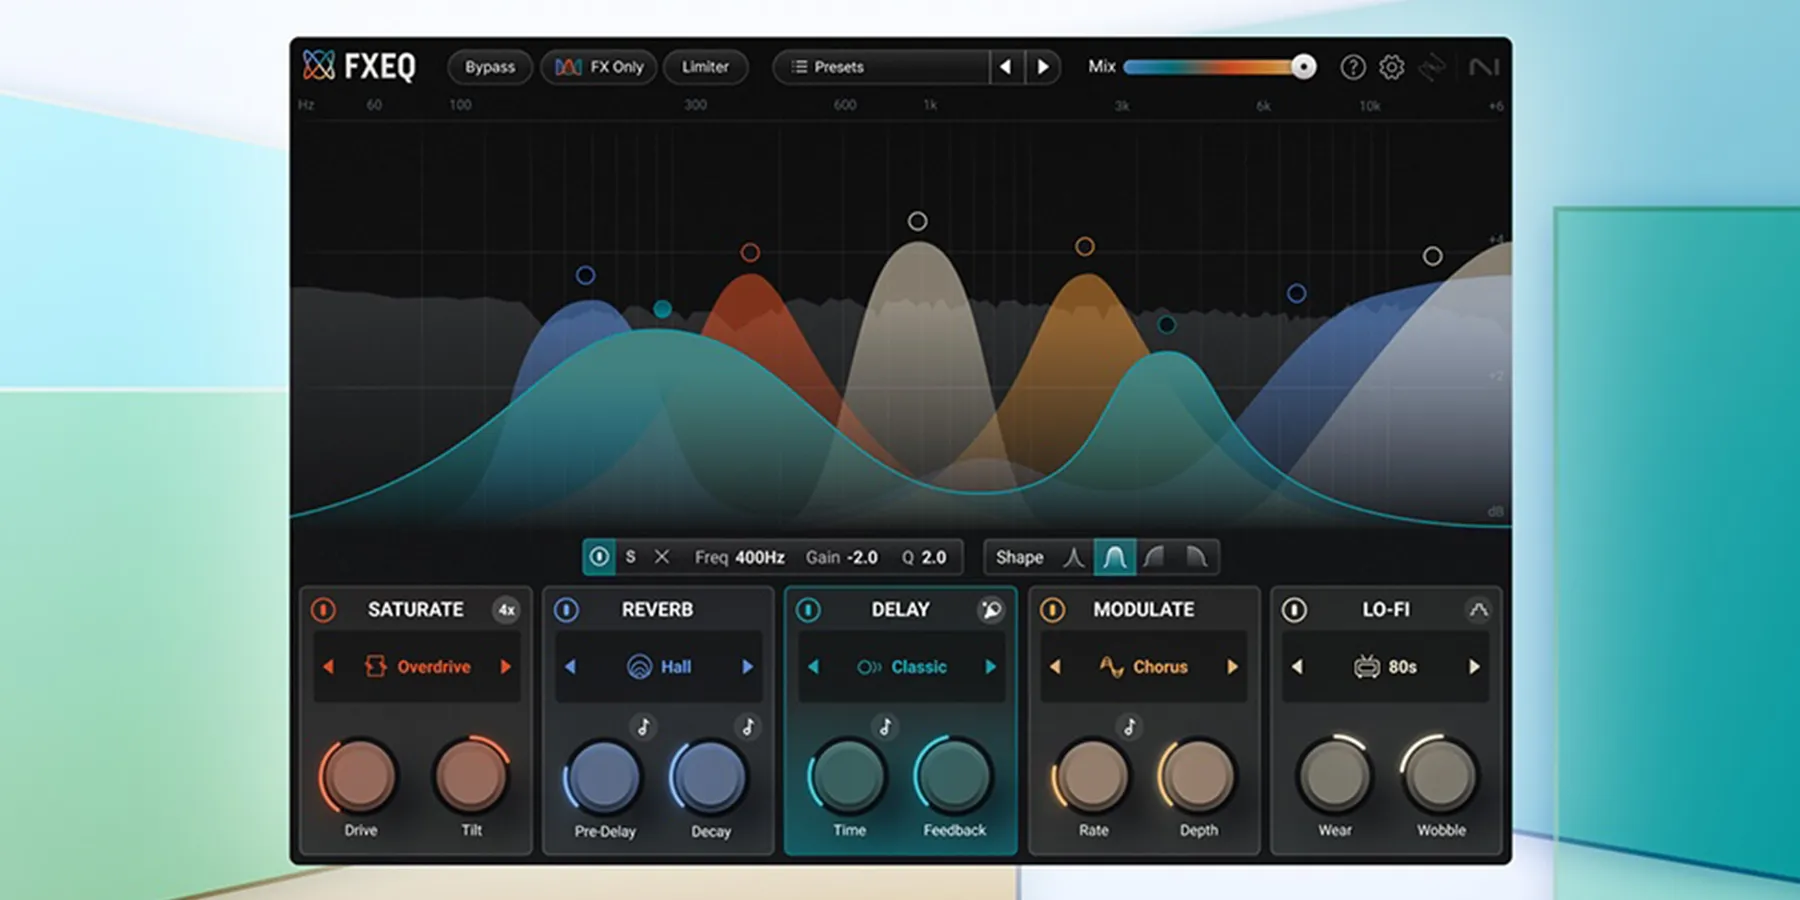Click the note sync icon above Delay Time knob
This screenshot has height=900, width=1800.
(884, 727)
